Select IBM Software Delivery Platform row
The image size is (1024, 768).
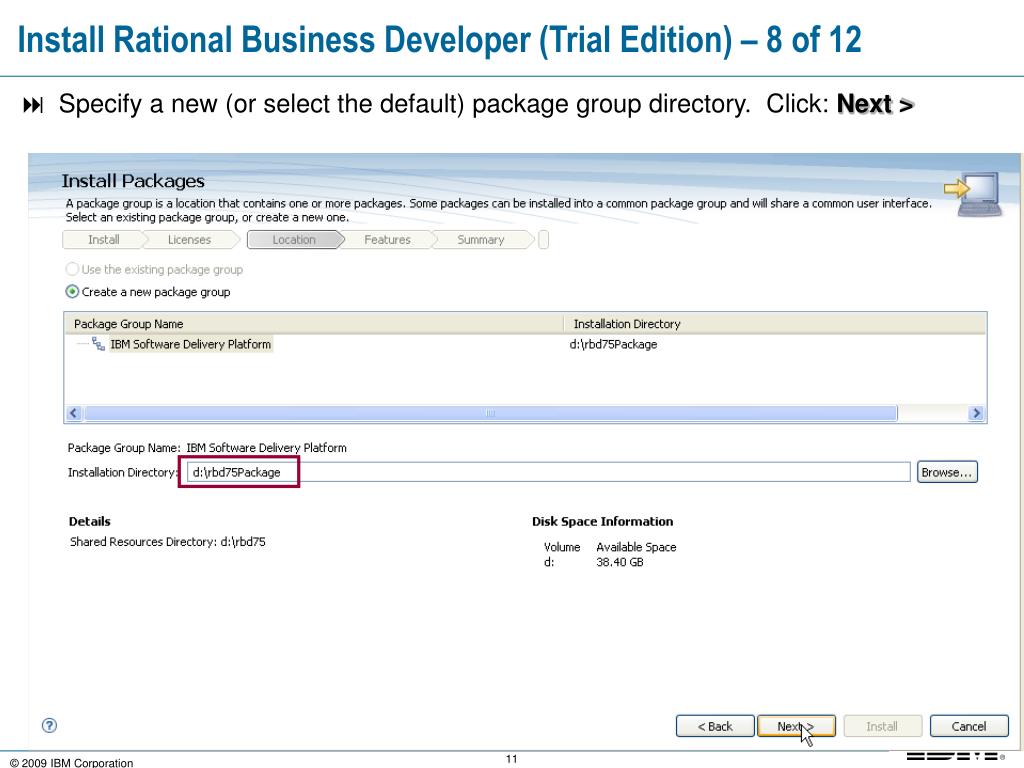(526, 344)
